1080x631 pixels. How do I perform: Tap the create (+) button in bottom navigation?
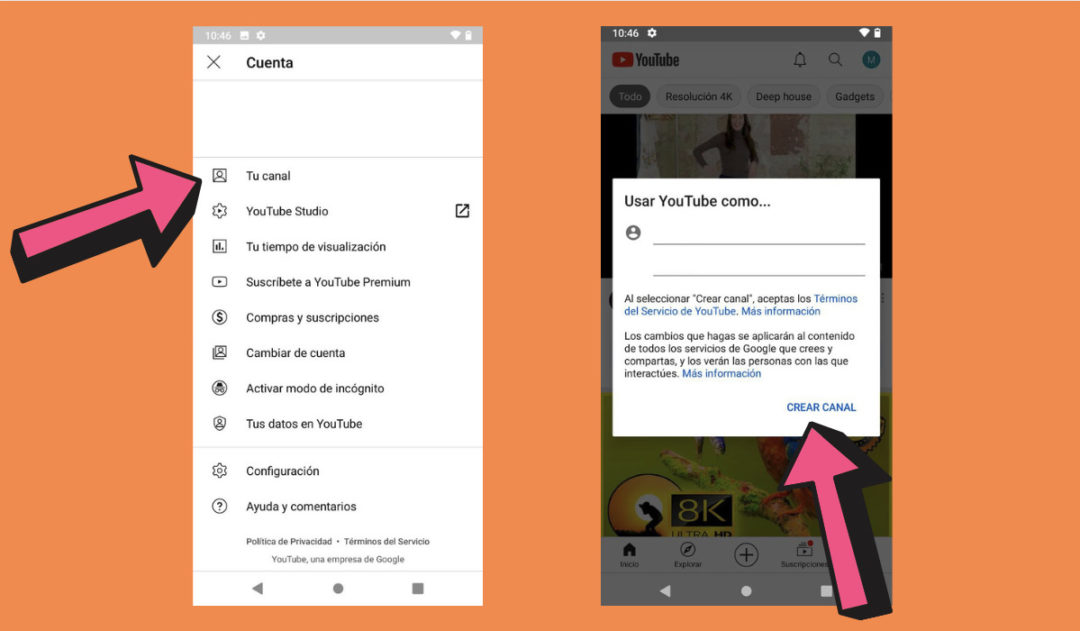745,555
